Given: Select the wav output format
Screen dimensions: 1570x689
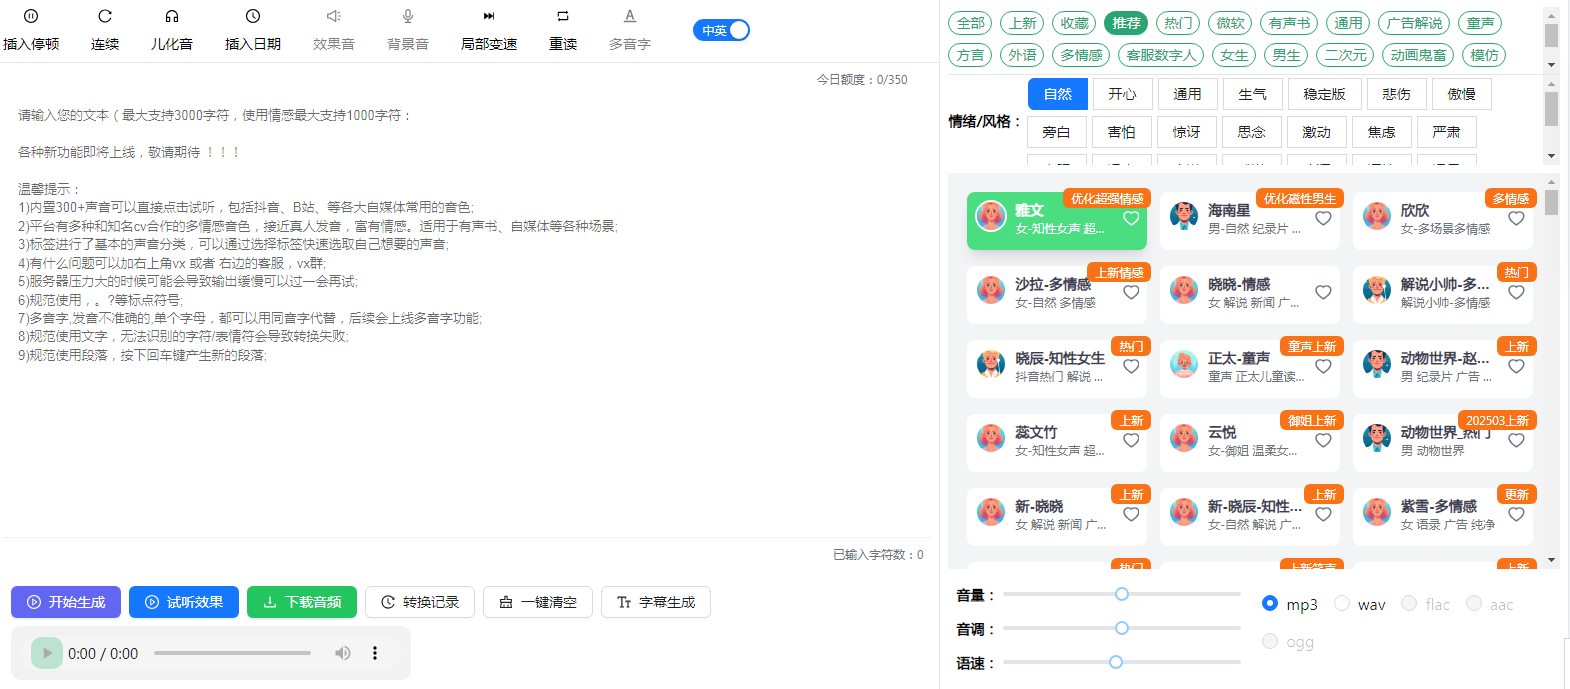Looking at the screenshot, I should [1343, 603].
